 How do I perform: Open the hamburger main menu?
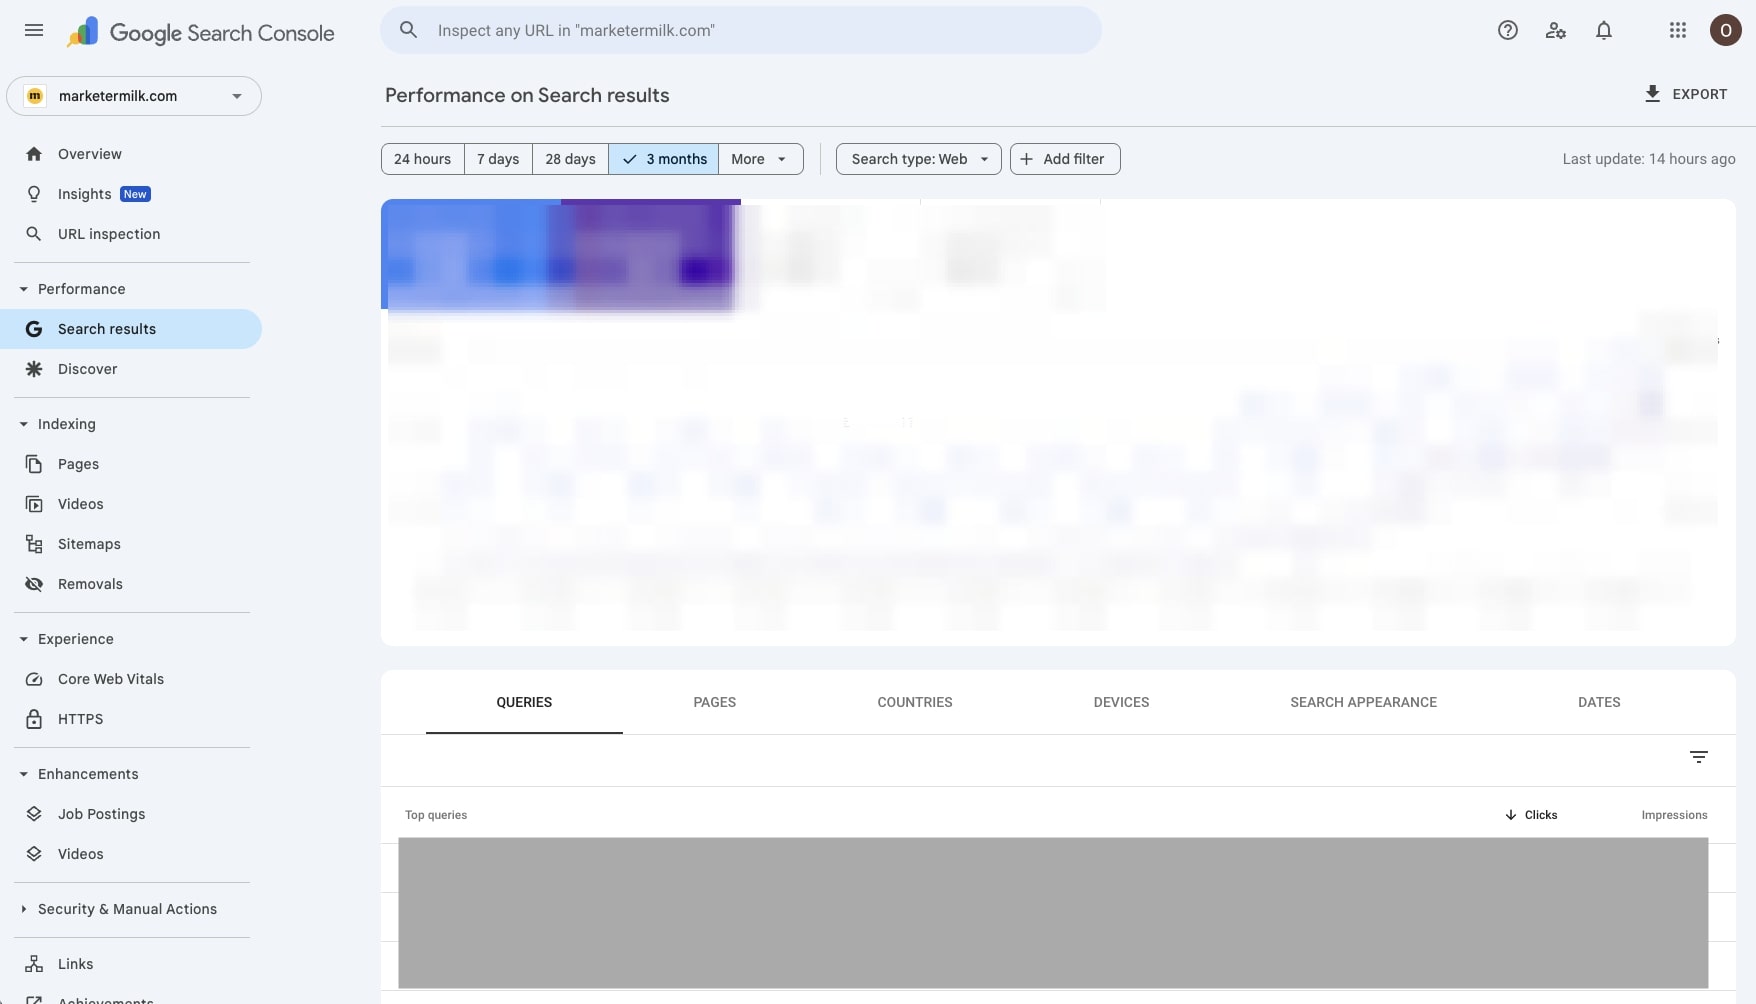(34, 30)
